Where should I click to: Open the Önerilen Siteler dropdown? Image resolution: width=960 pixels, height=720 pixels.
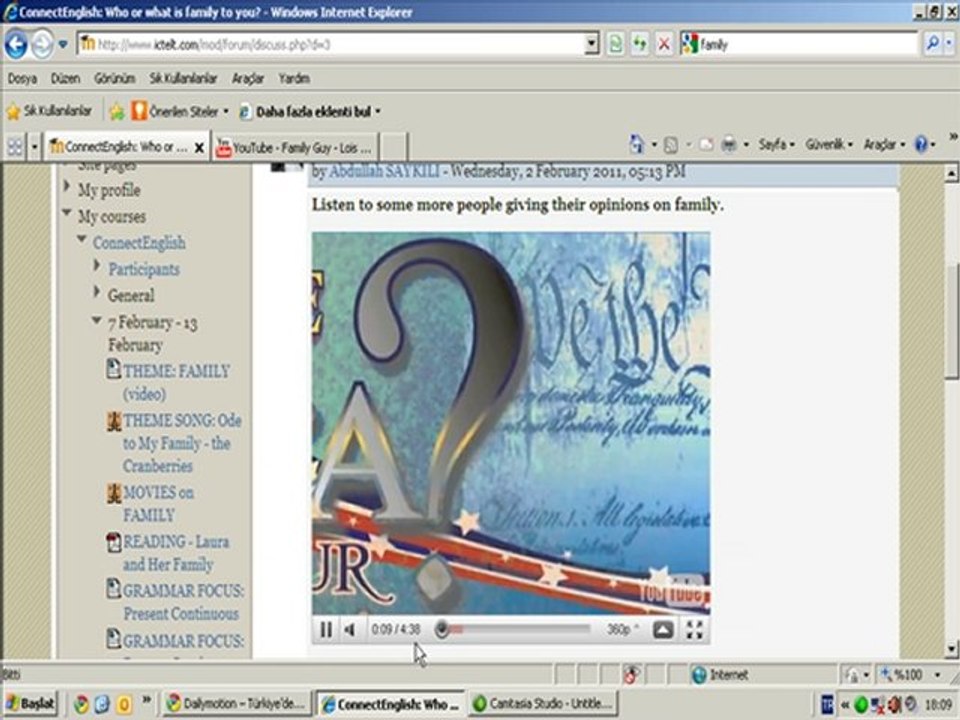pyautogui.click(x=180, y=111)
